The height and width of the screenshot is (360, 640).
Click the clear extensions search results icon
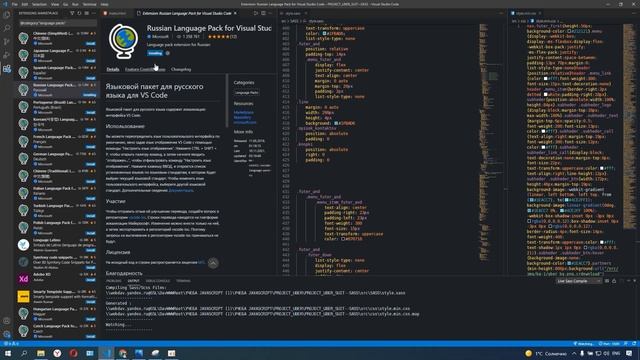[x=86, y=13]
